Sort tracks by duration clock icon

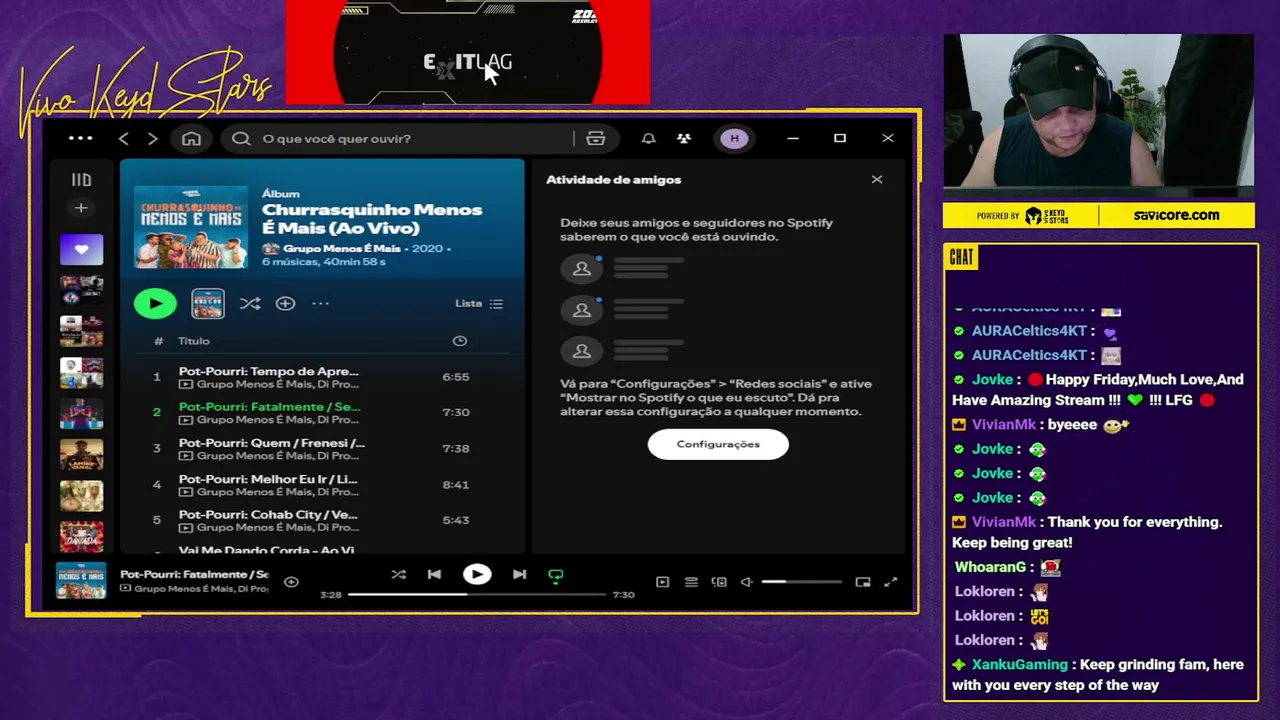click(x=460, y=341)
